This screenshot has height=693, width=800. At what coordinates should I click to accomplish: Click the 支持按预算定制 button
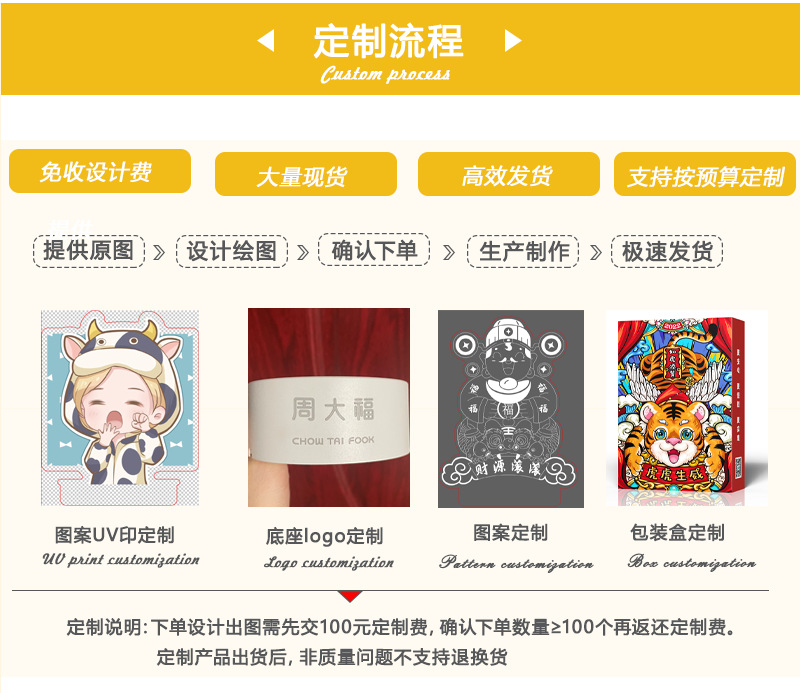pyautogui.click(x=705, y=174)
